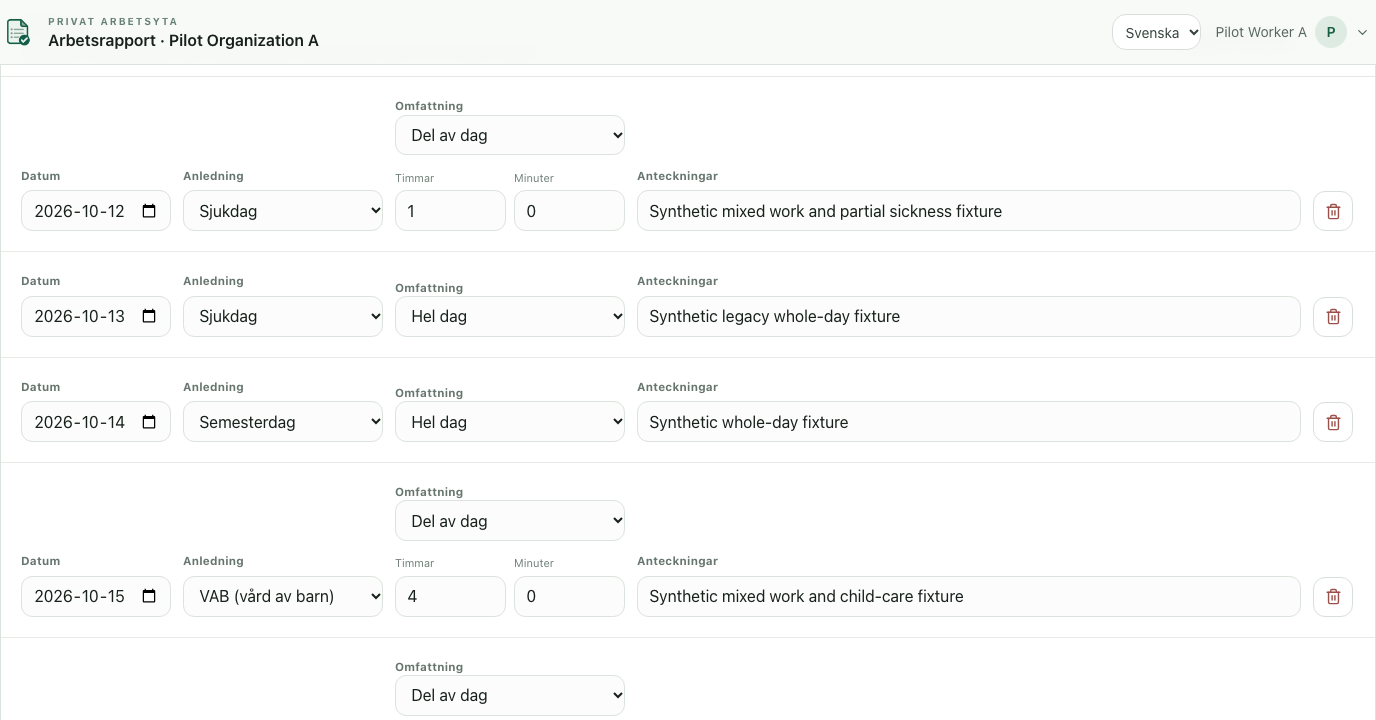Open Omfattning dropdown above the 2026-10-12 row
The image size is (1376, 720).
point(510,135)
